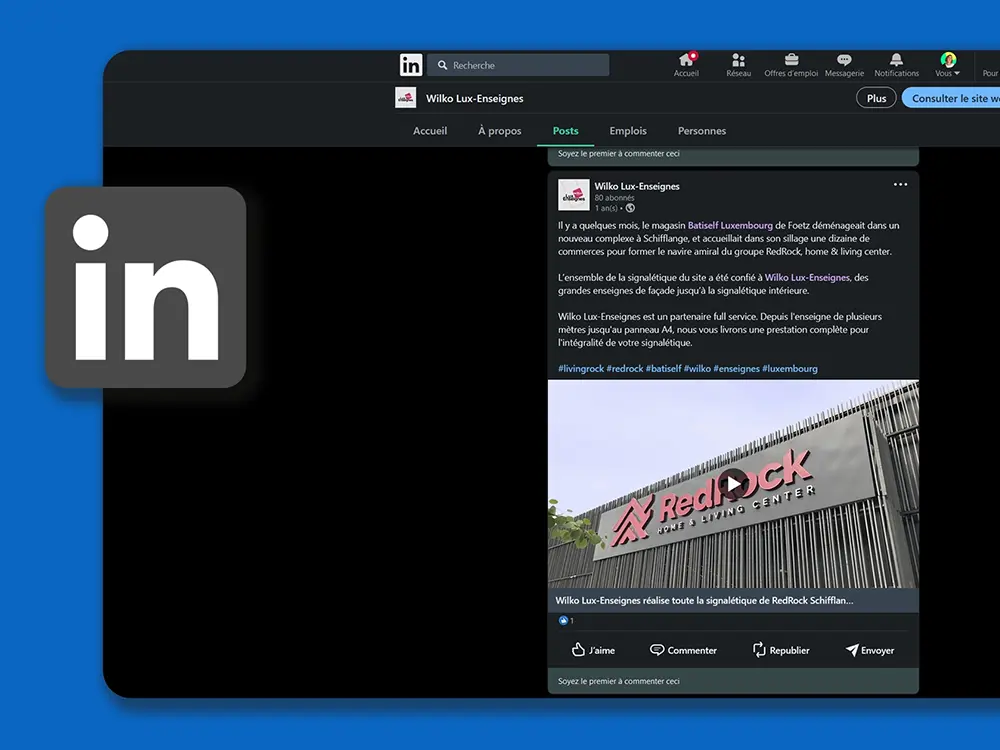Screen dimensions: 1000x750
Task: Click the Commenter button
Action: 683,650
